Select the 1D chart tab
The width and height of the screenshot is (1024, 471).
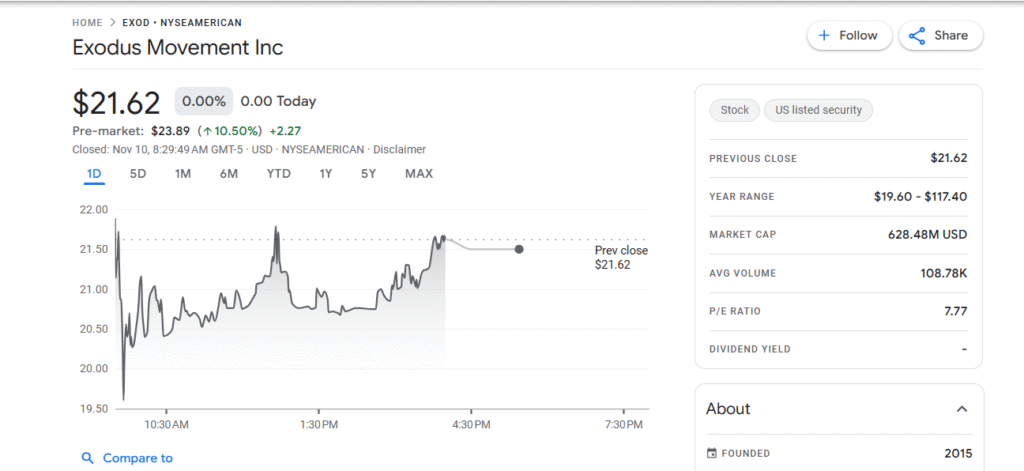point(94,174)
